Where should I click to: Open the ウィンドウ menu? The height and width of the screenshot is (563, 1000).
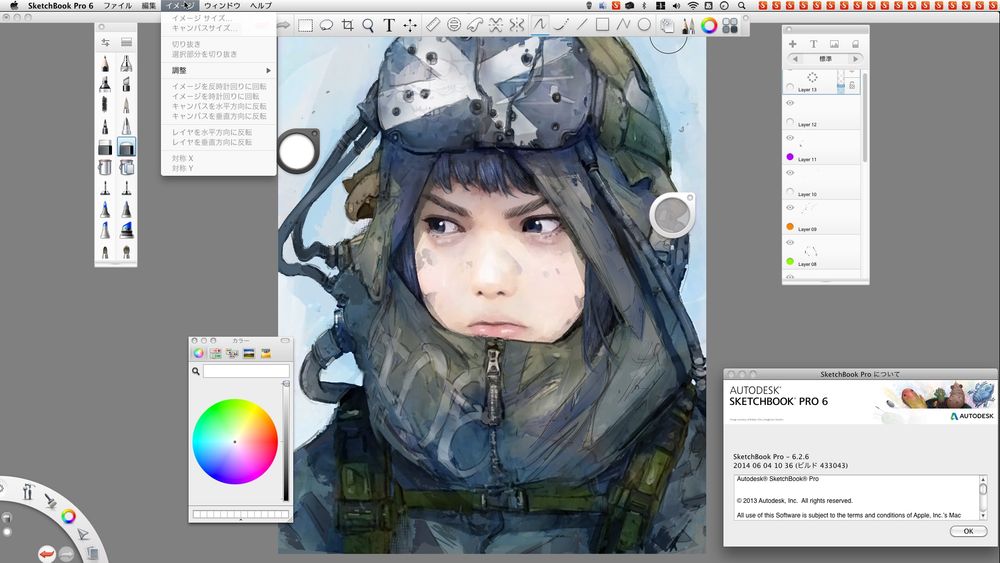pyautogui.click(x=221, y=6)
